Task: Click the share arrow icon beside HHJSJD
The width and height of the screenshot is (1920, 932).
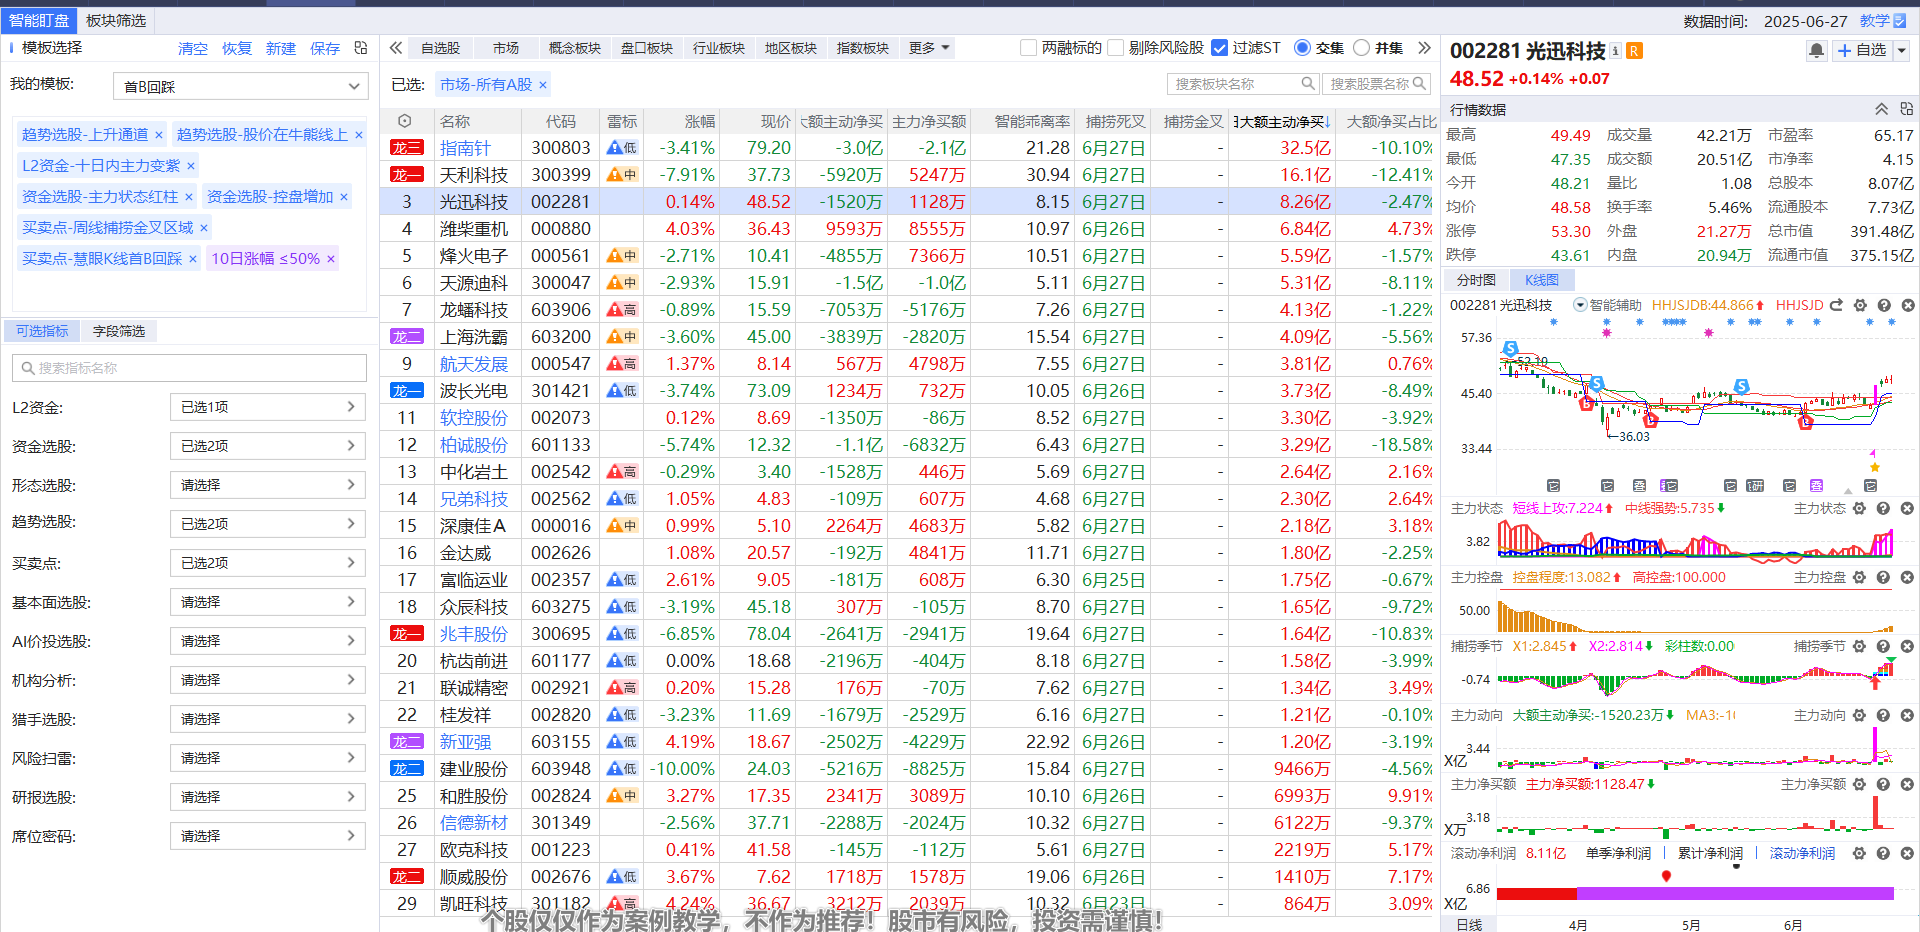Action: point(1836,305)
